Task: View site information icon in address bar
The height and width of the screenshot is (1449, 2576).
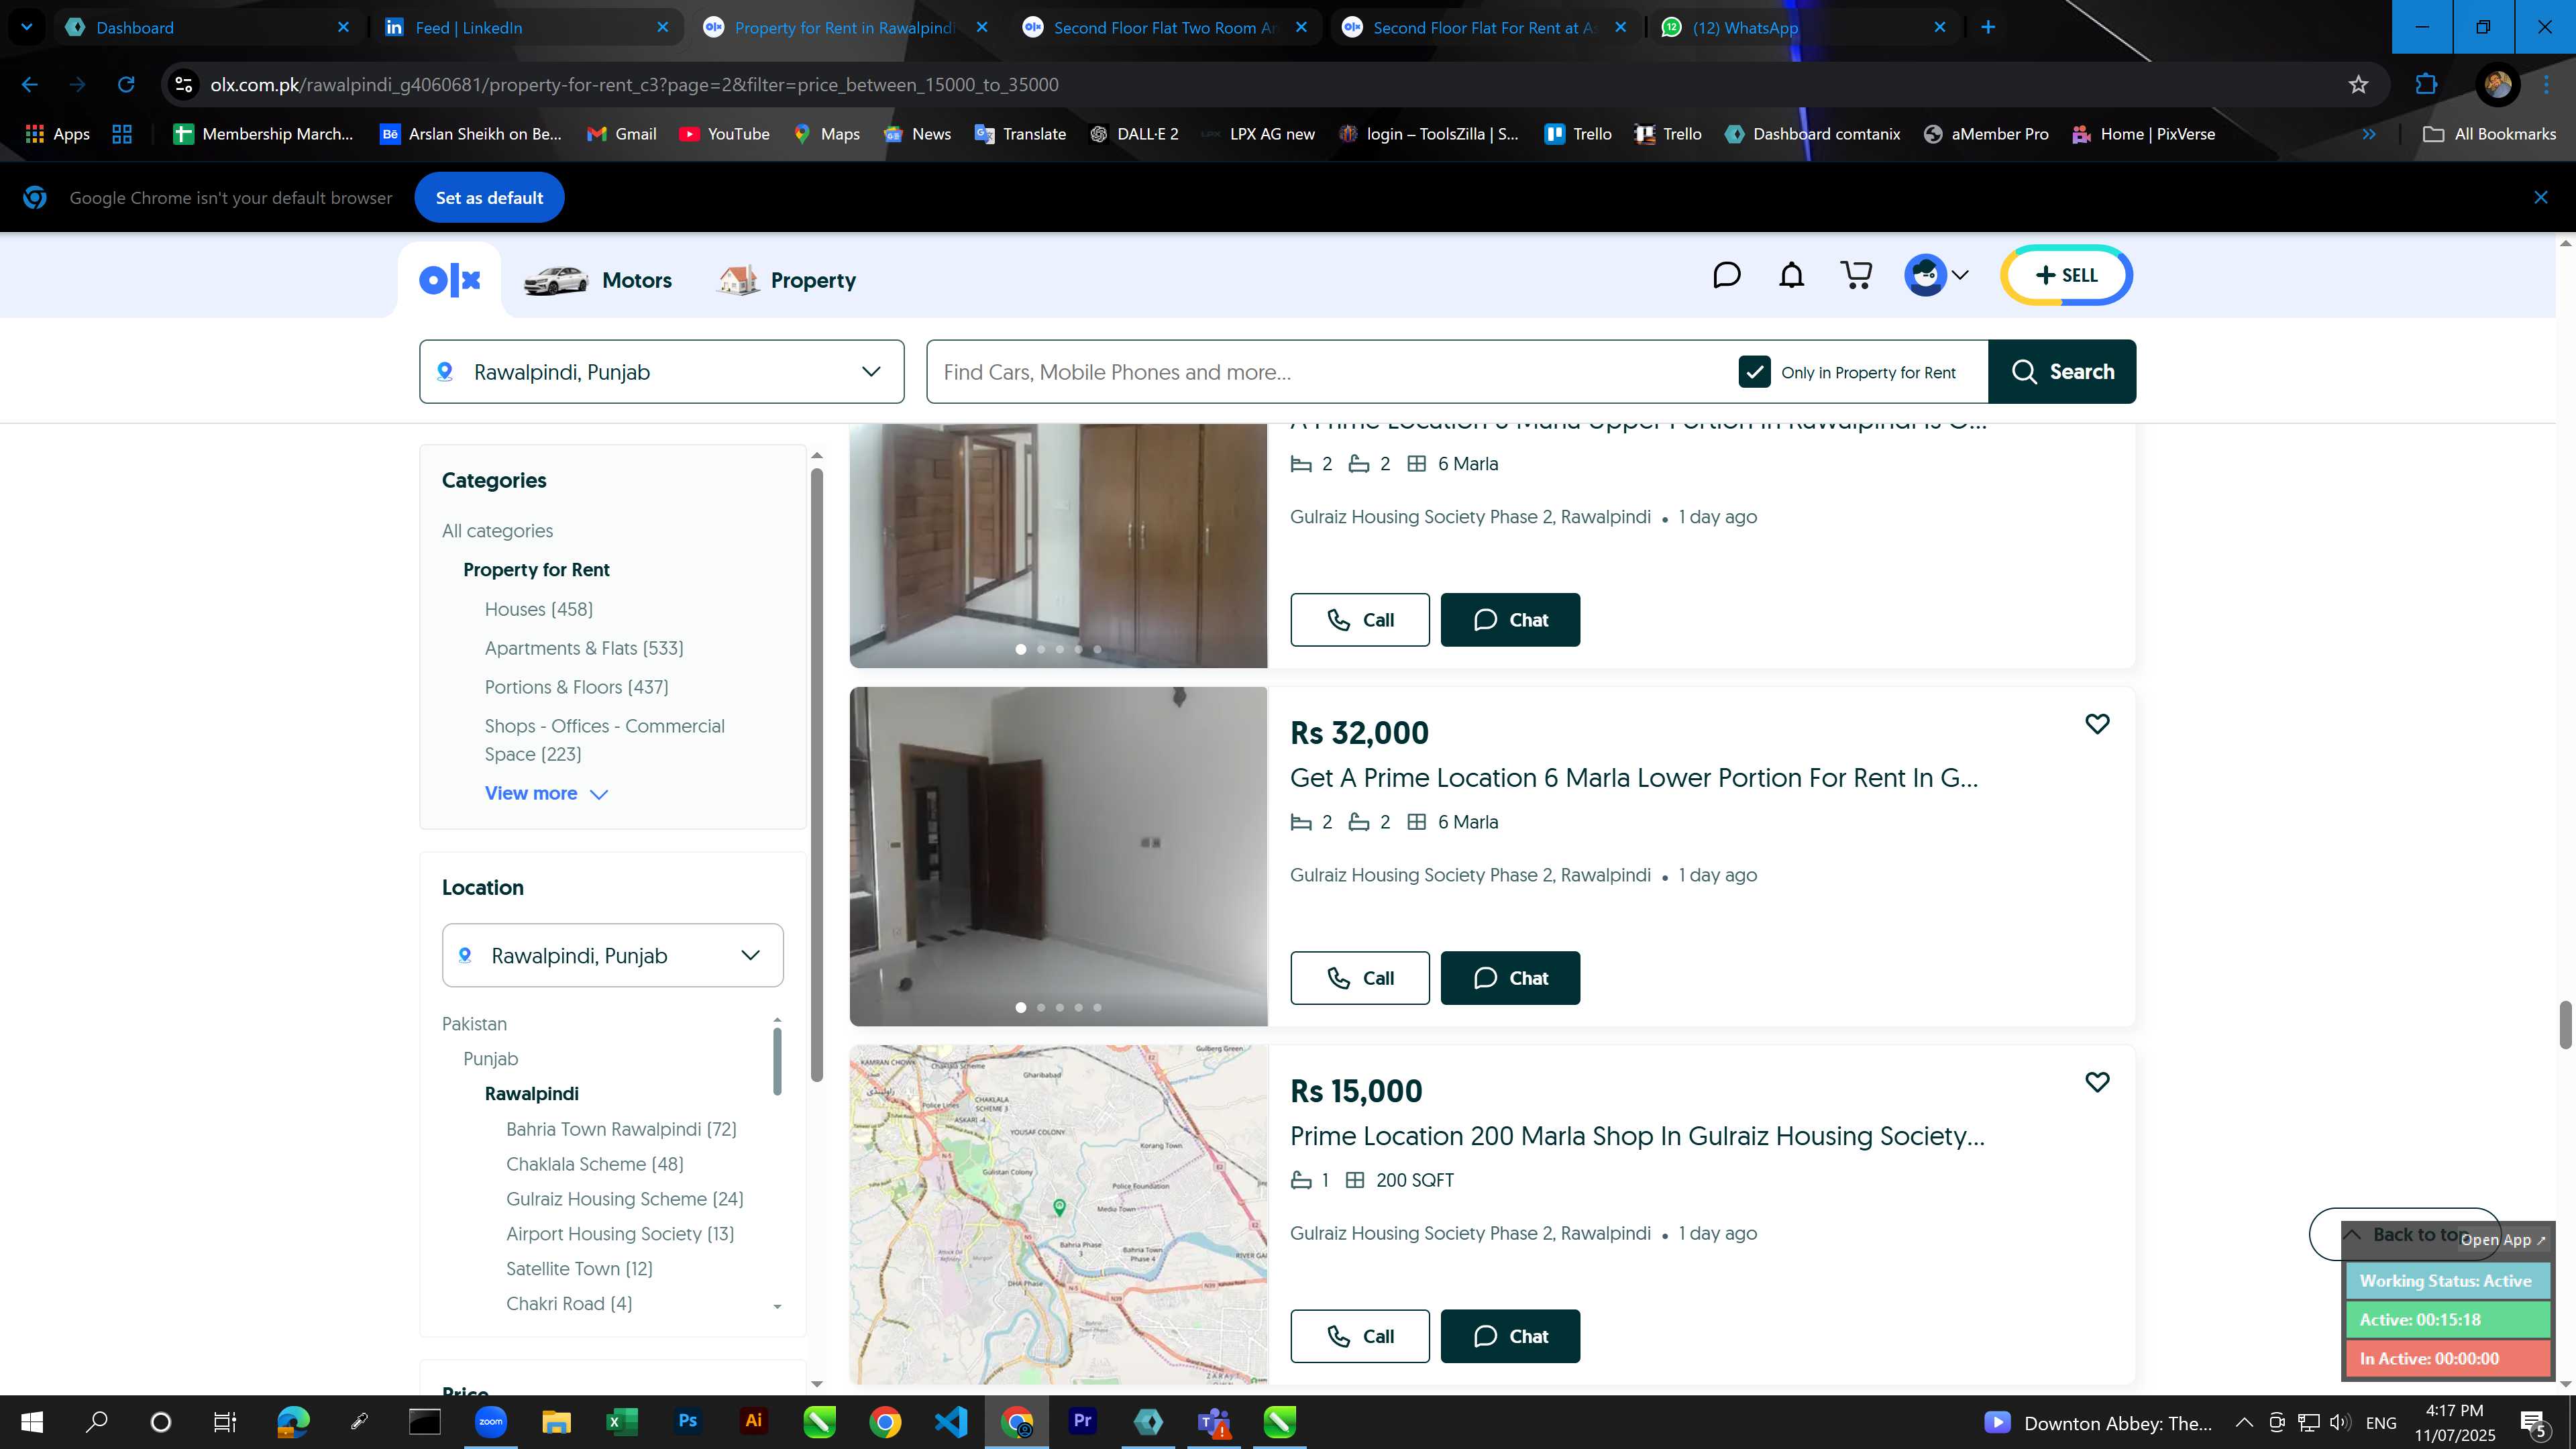Action: 184,85
